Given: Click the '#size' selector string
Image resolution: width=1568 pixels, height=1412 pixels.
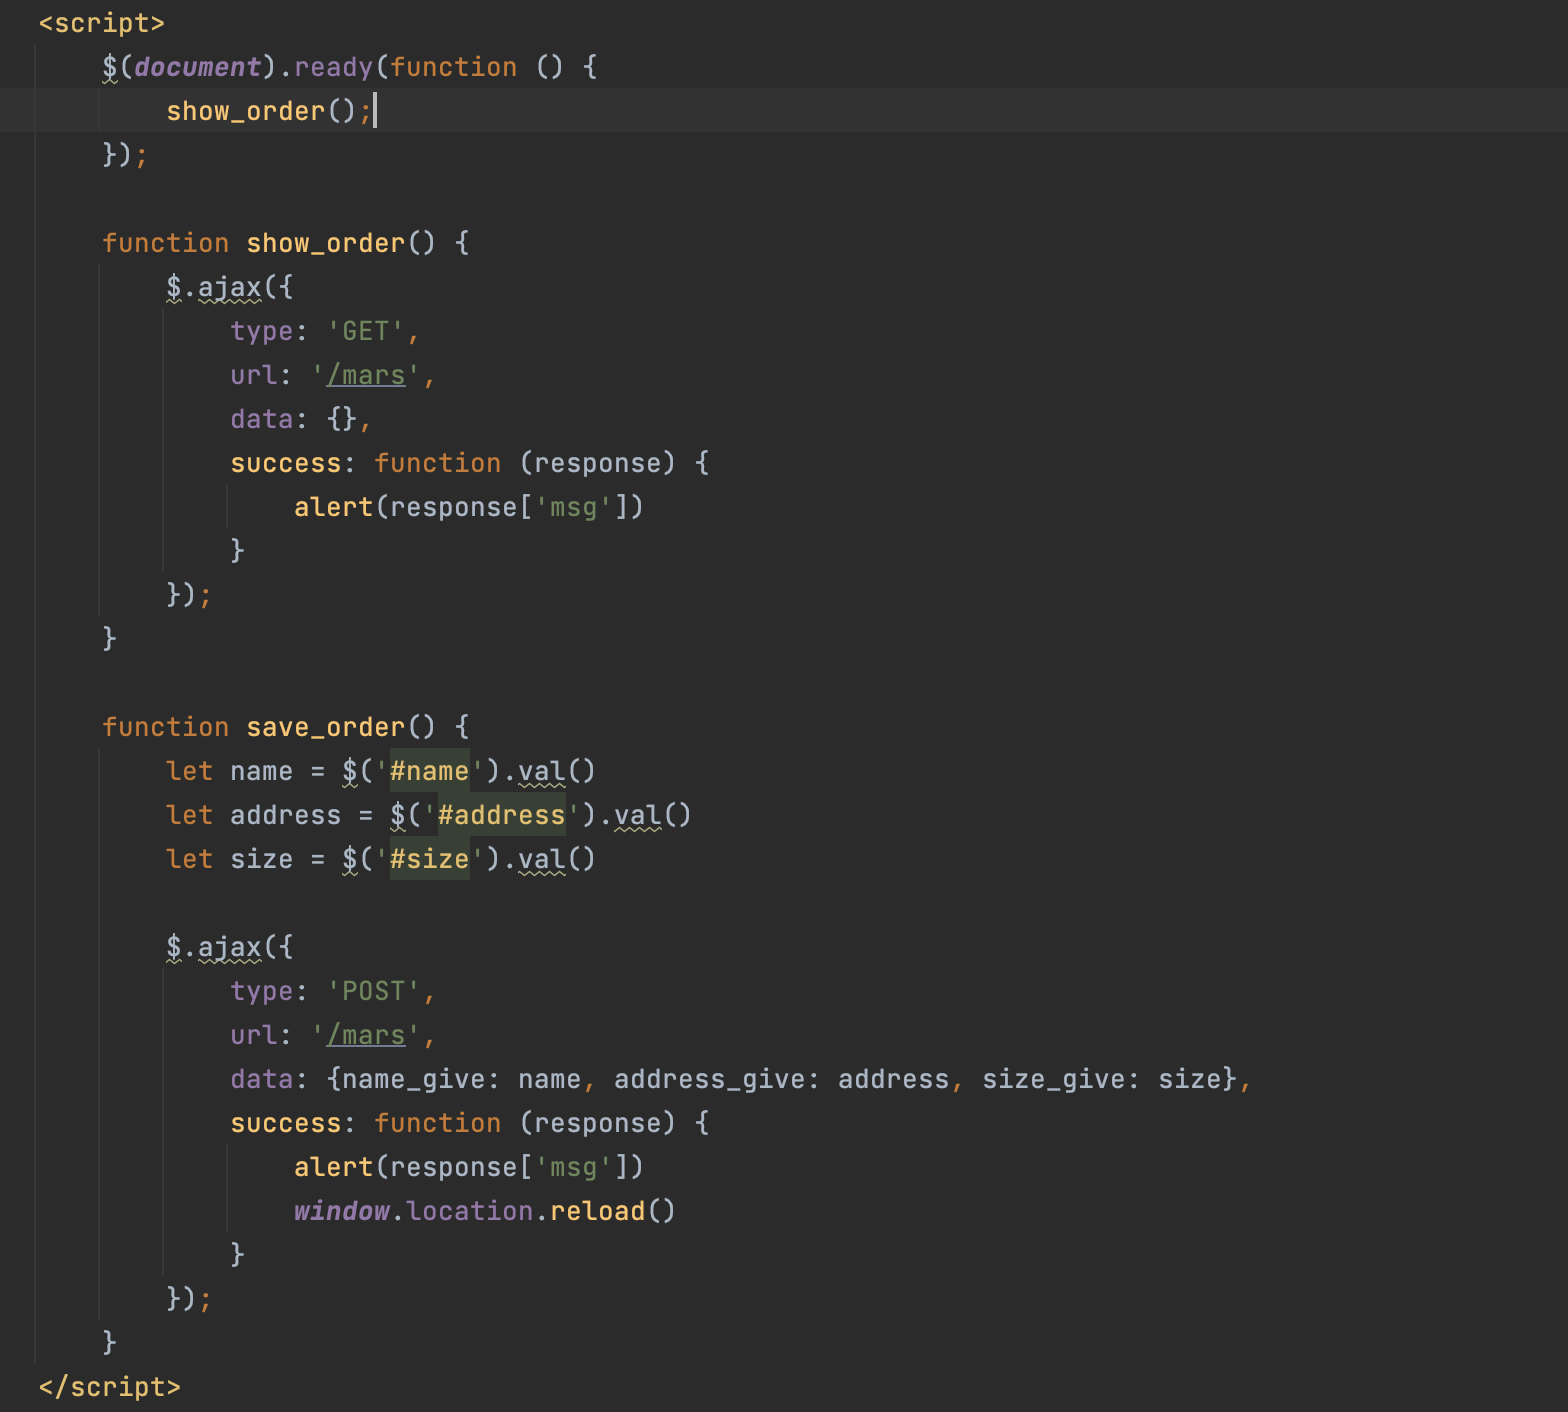Looking at the screenshot, I should 430,859.
